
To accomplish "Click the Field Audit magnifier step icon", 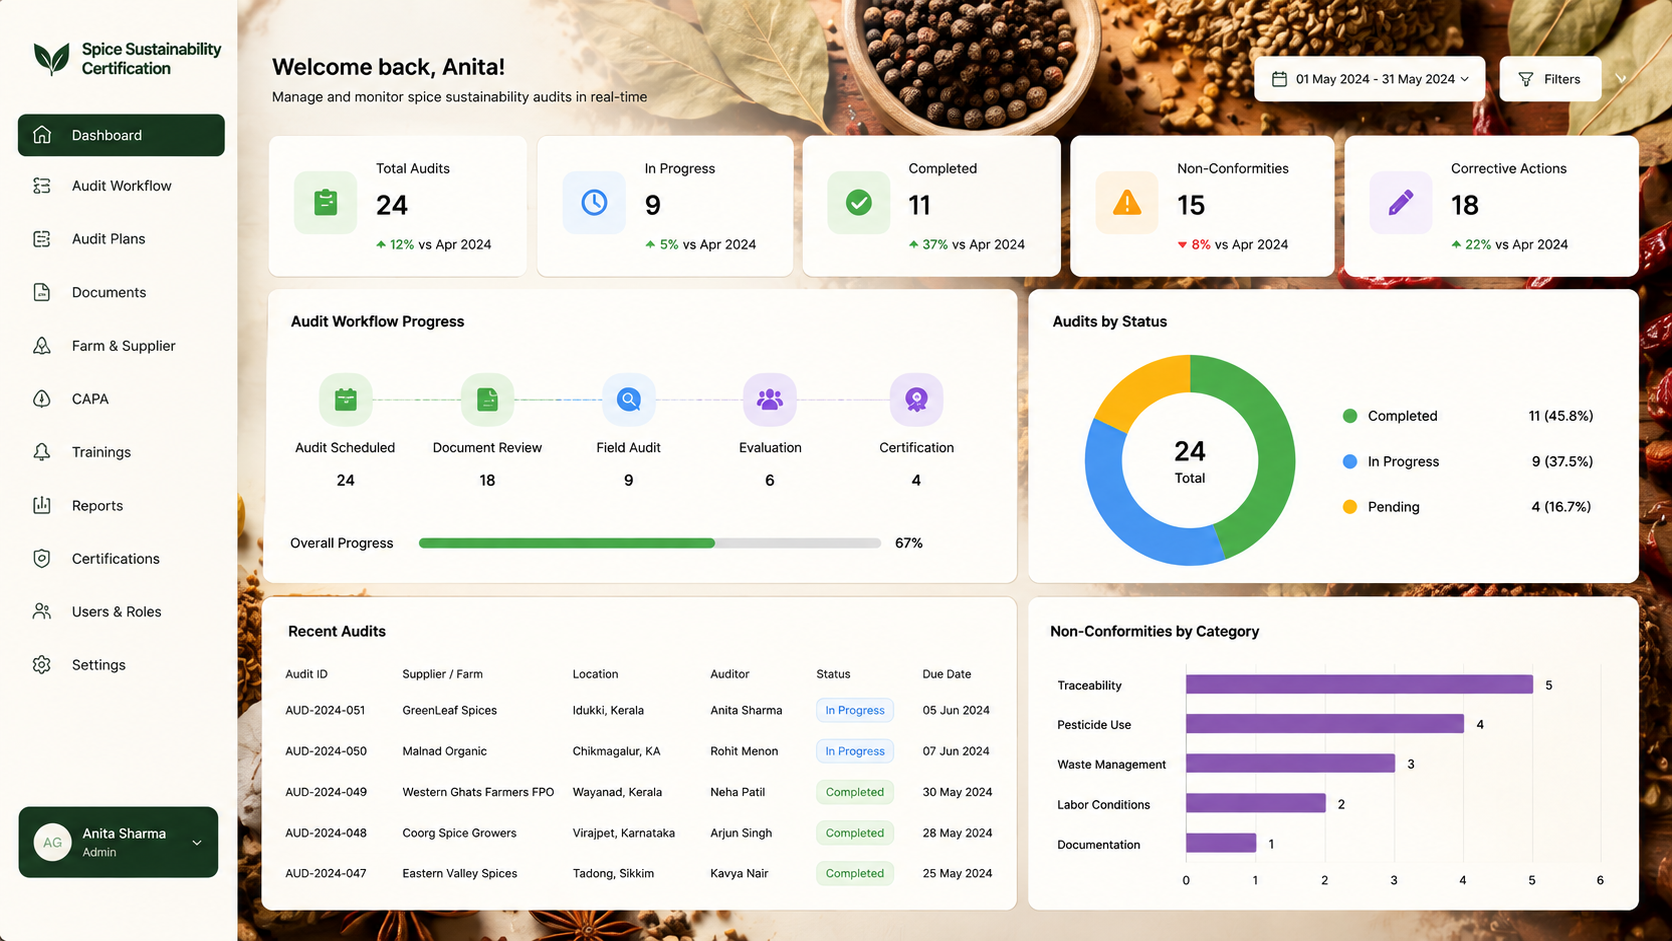I will 629,399.
